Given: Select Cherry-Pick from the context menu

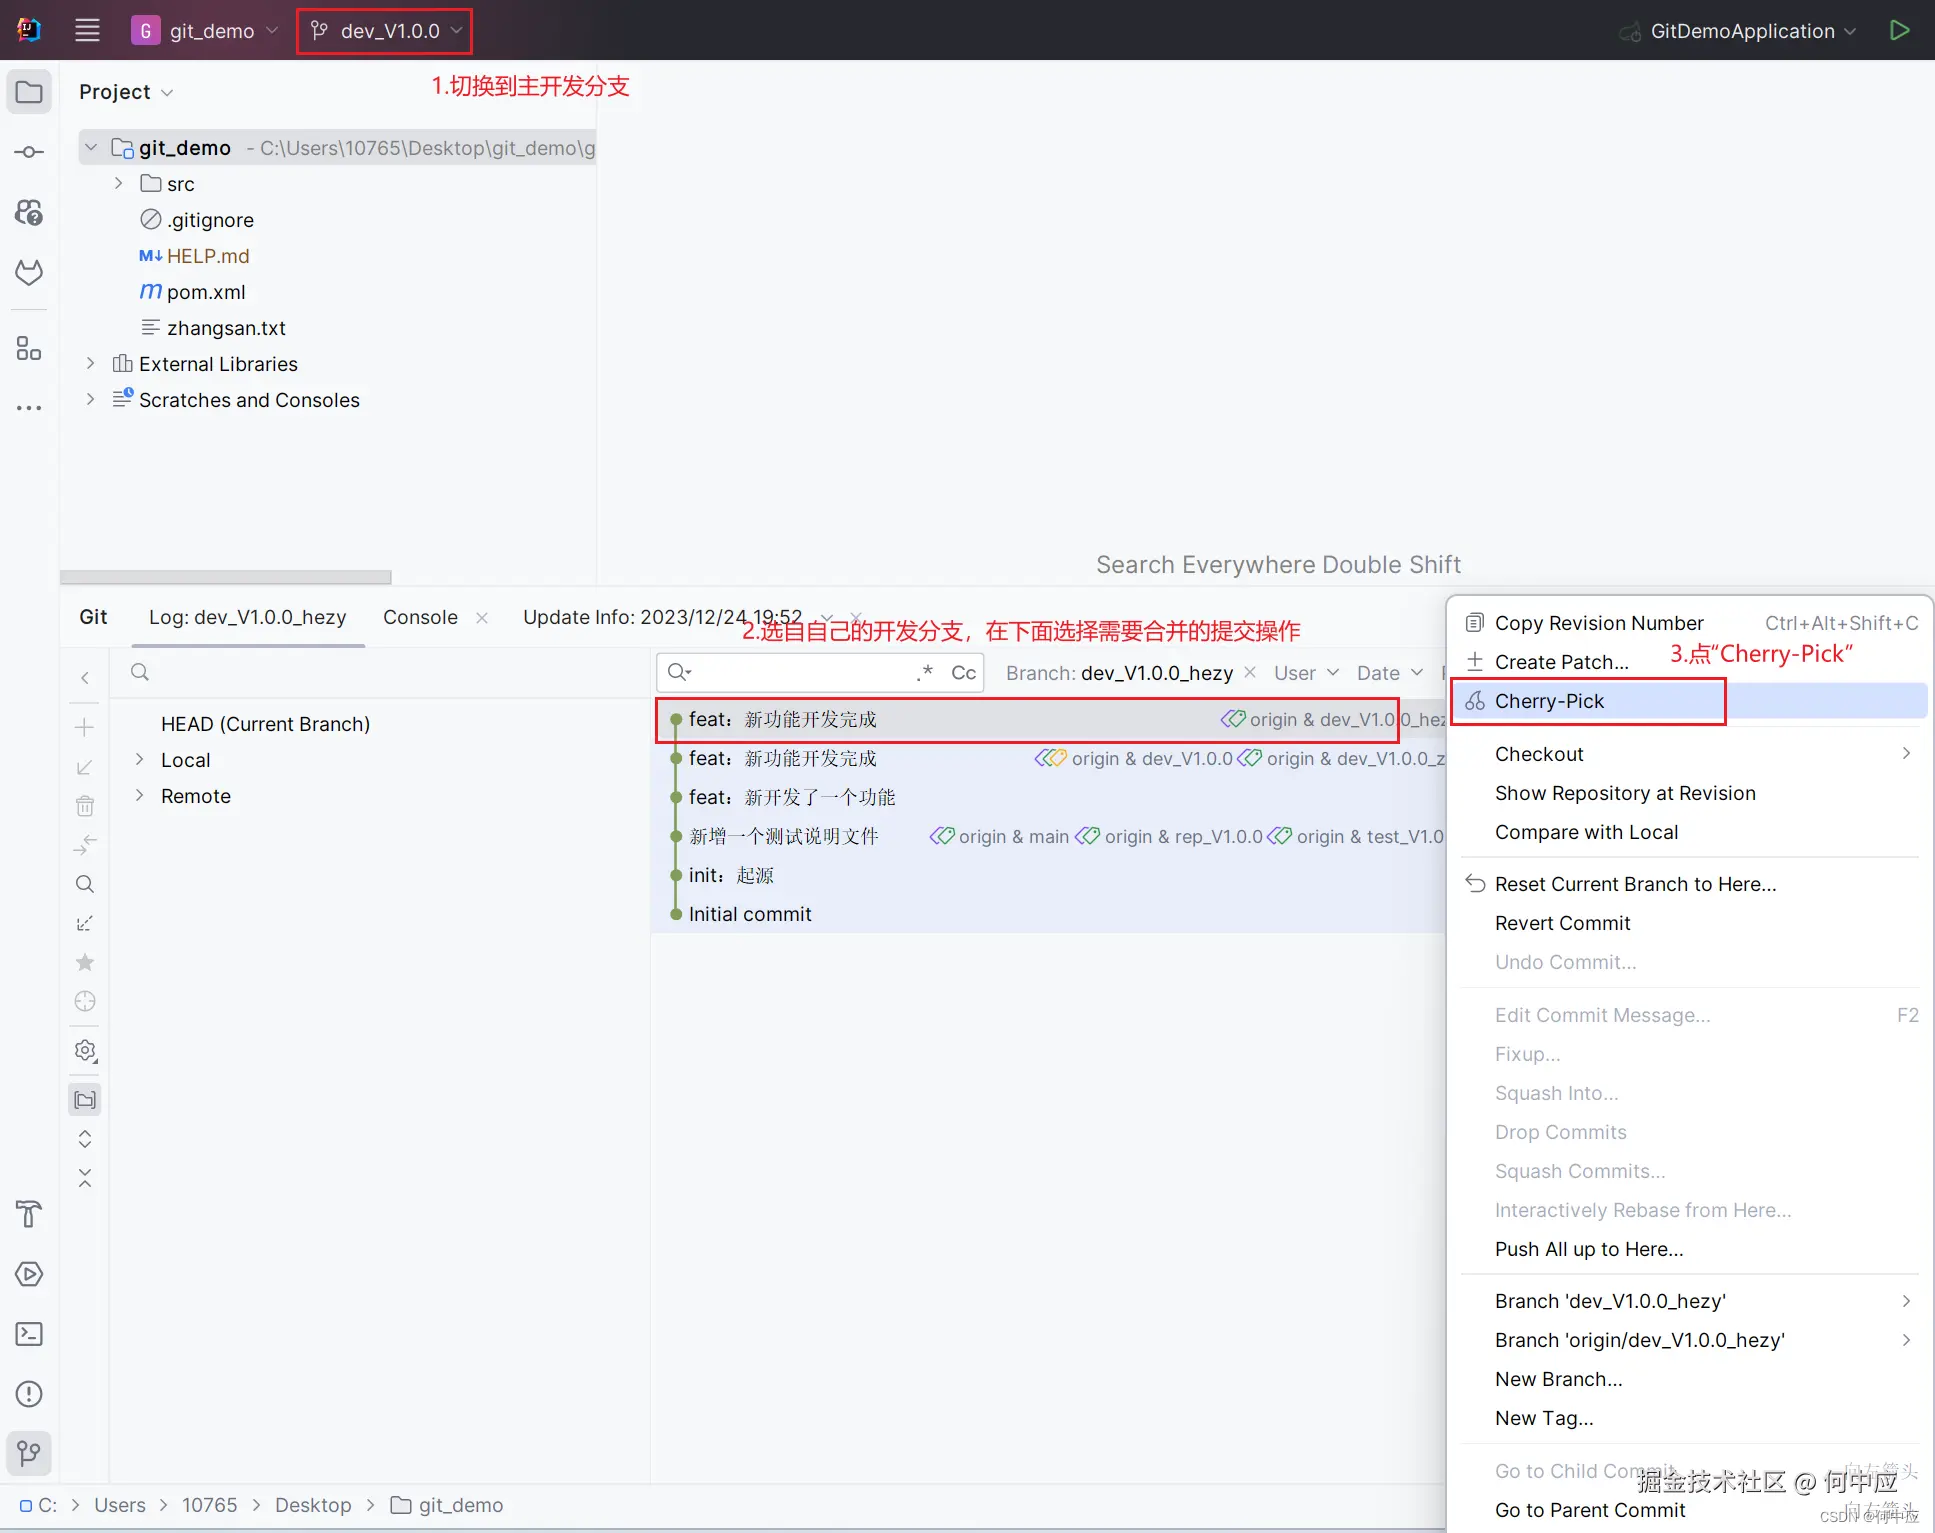Looking at the screenshot, I should click(1549, 701).
